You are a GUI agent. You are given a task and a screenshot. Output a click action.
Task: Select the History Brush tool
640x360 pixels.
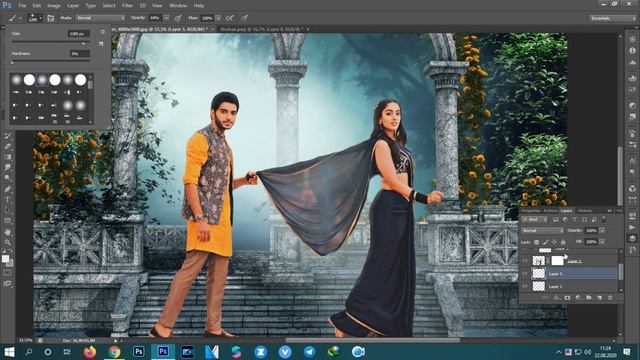point(7,136)
